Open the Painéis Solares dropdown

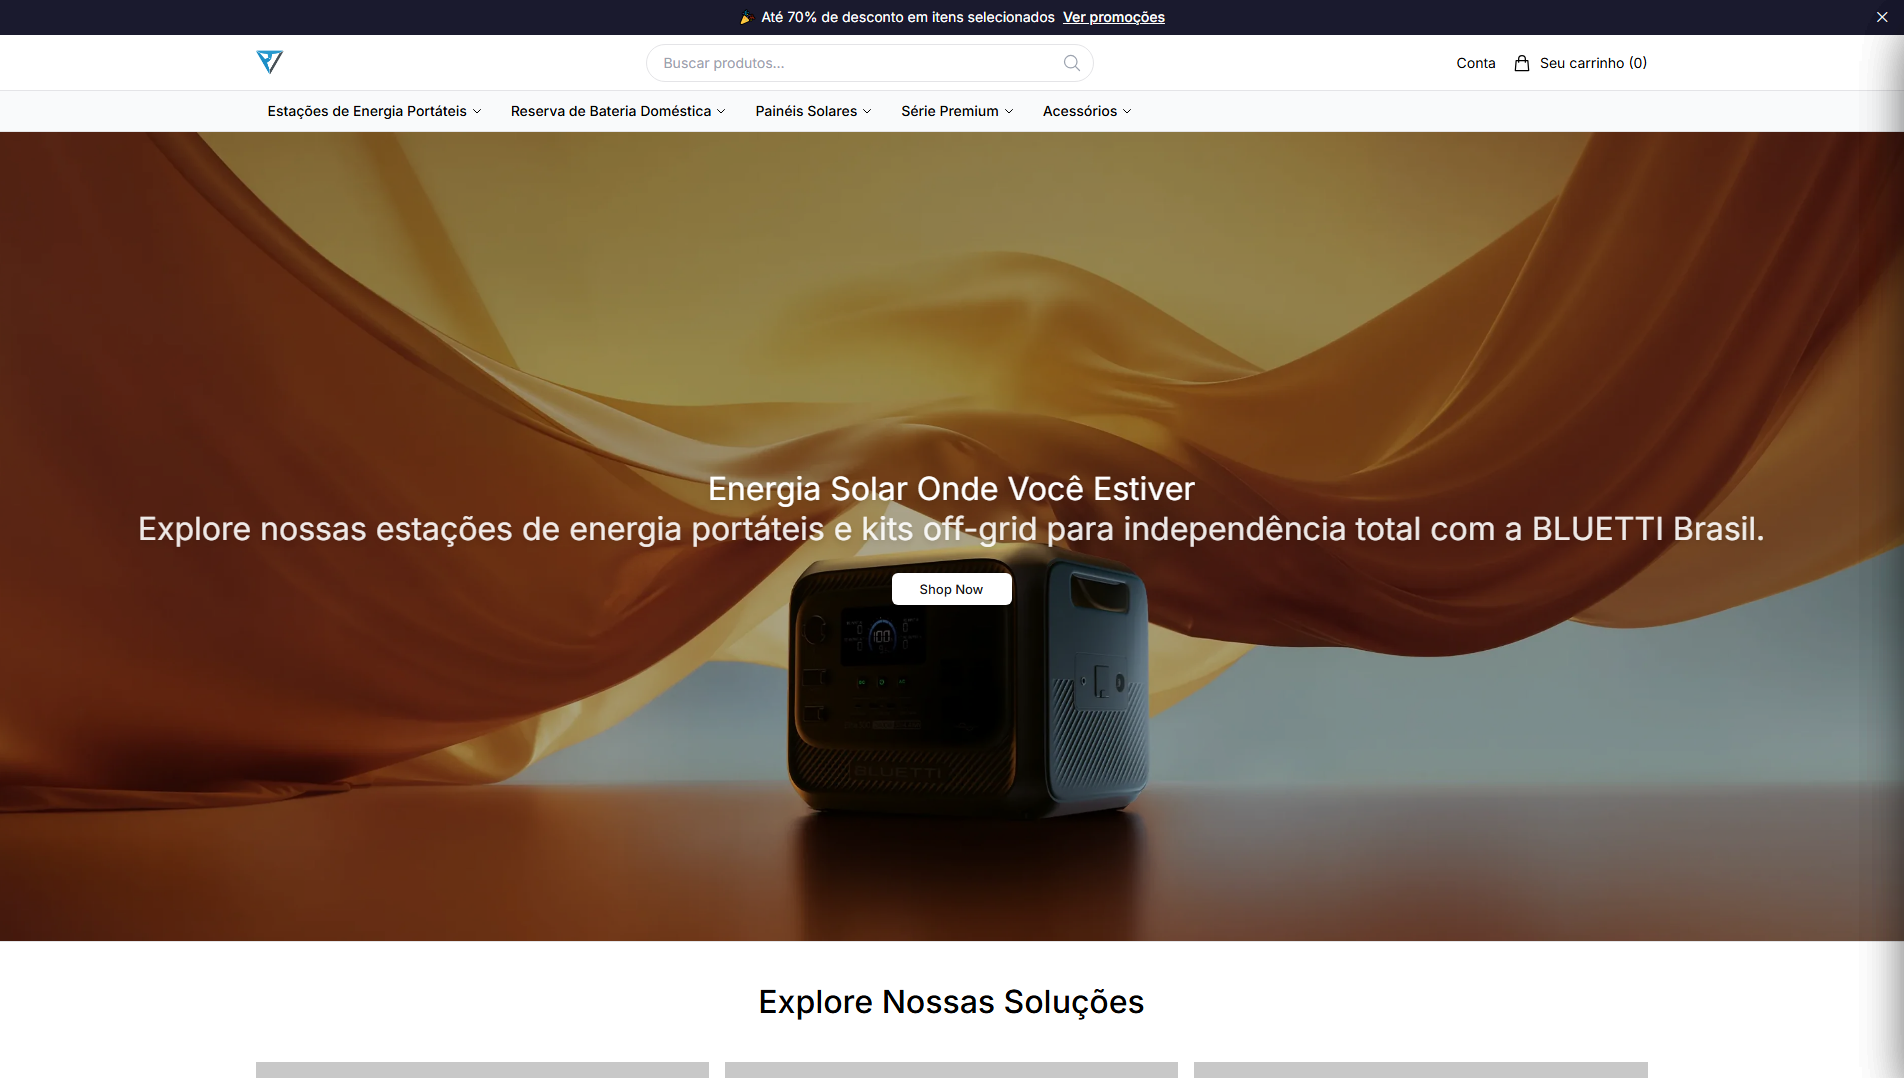tap(813, 111)
